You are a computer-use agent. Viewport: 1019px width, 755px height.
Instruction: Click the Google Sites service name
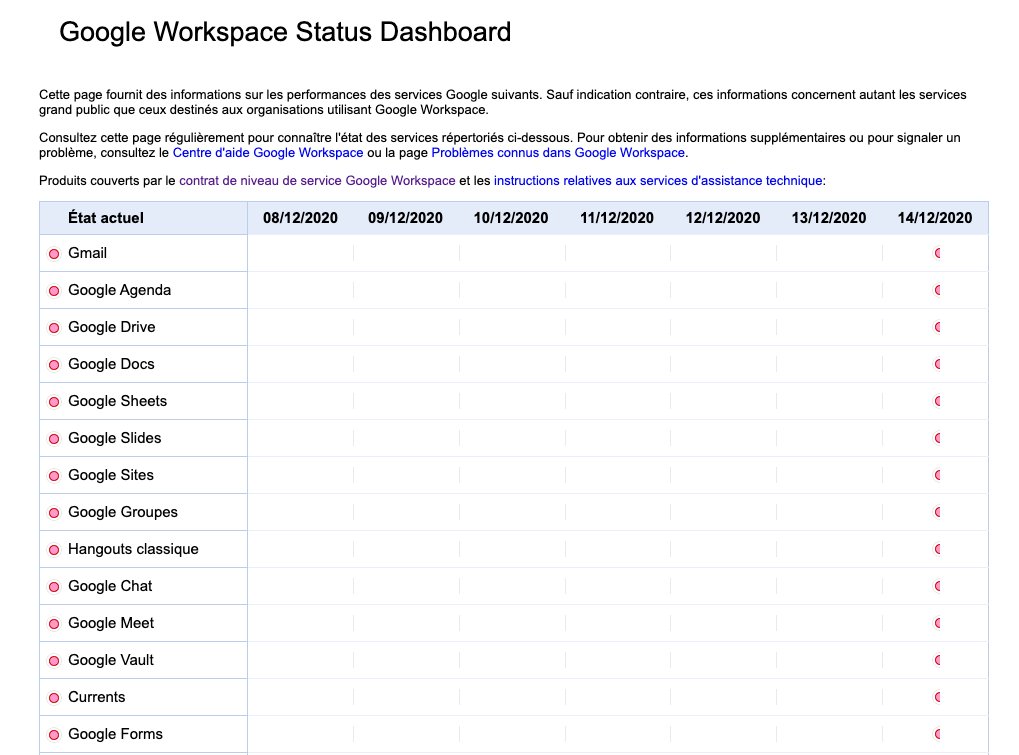pyautogui.click(x=111, y=476)
